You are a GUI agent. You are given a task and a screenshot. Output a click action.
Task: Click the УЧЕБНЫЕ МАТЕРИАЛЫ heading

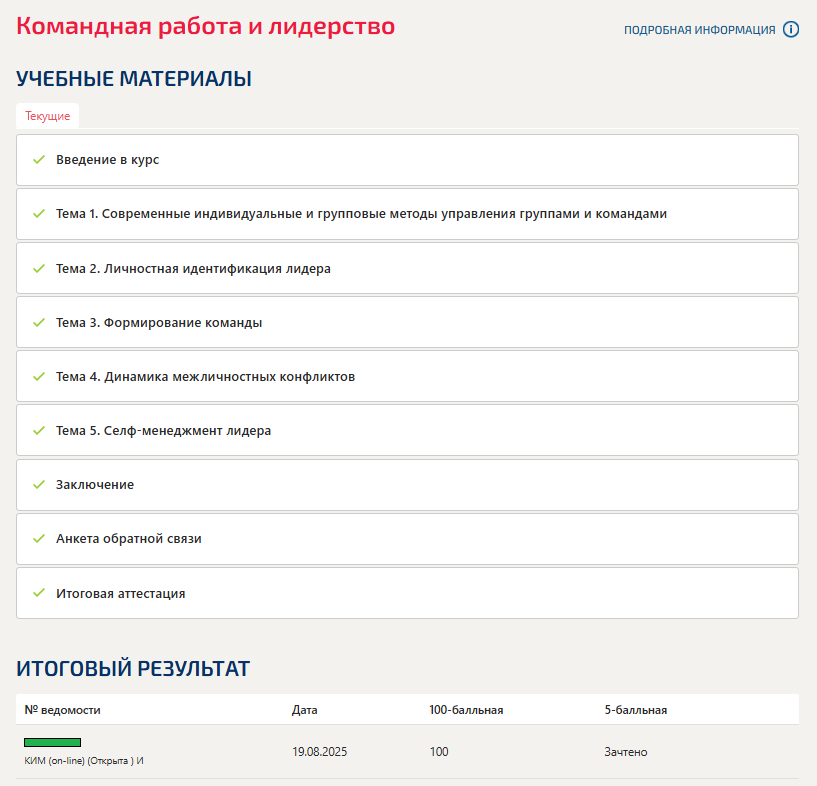pyautogui.click(x=134, y=79)
